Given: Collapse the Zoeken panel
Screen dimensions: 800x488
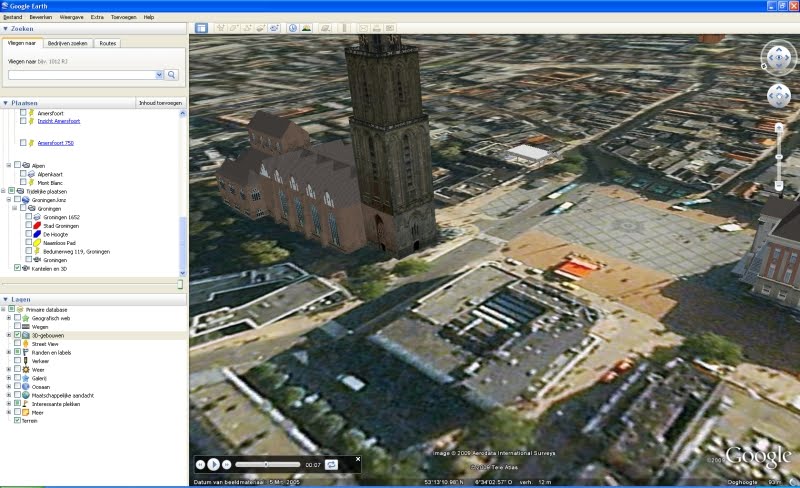Looking at the screenshot, I should (x=5, y=29).
